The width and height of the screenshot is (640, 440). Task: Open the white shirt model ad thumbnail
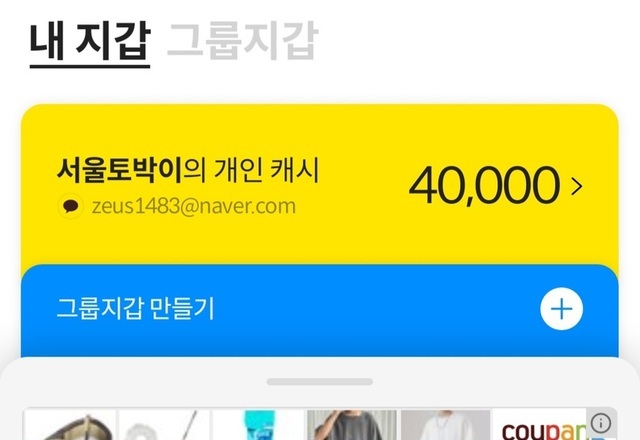(x=445, y=425)
